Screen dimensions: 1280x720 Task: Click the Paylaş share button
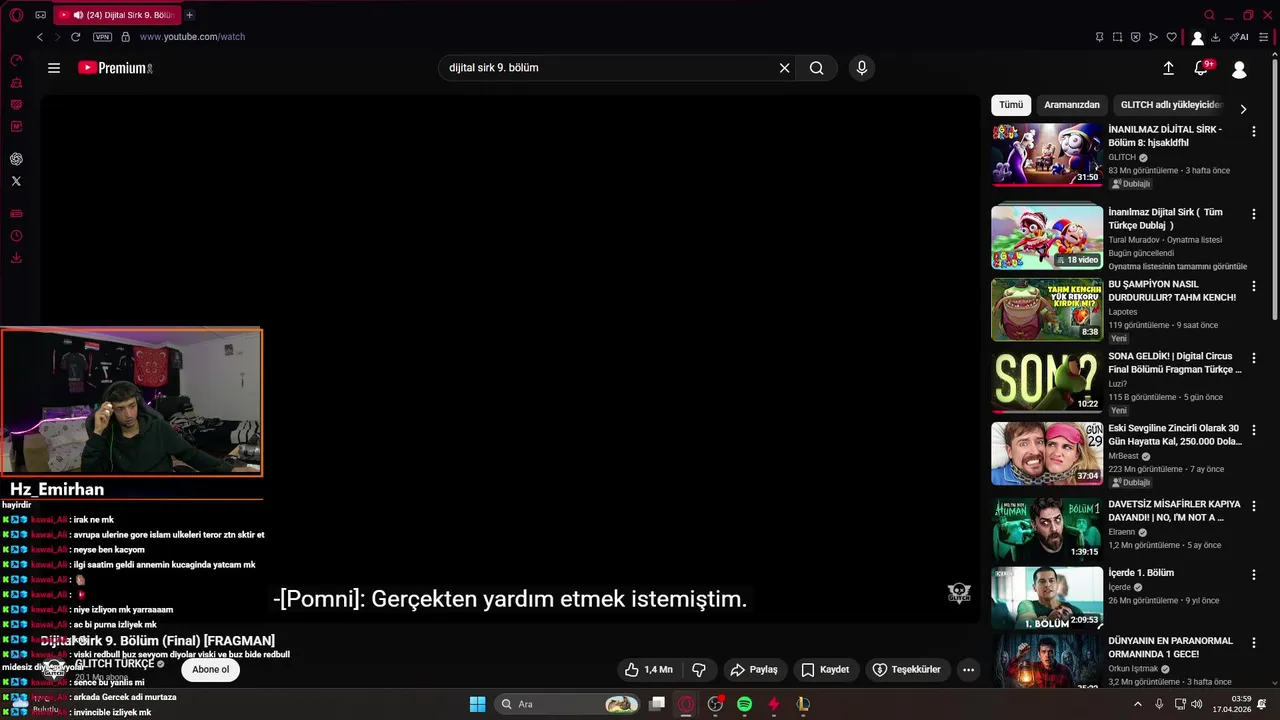coord(754,670)
